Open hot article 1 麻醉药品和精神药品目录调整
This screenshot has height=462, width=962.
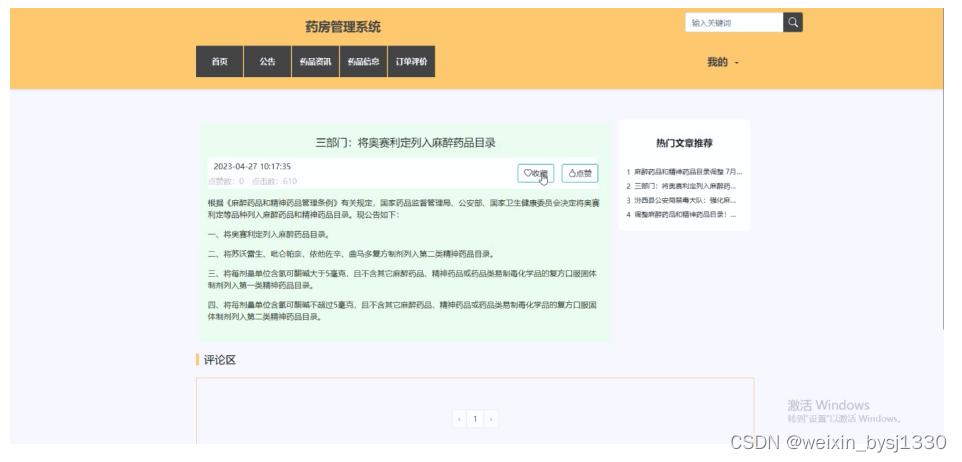click(684, 172)
